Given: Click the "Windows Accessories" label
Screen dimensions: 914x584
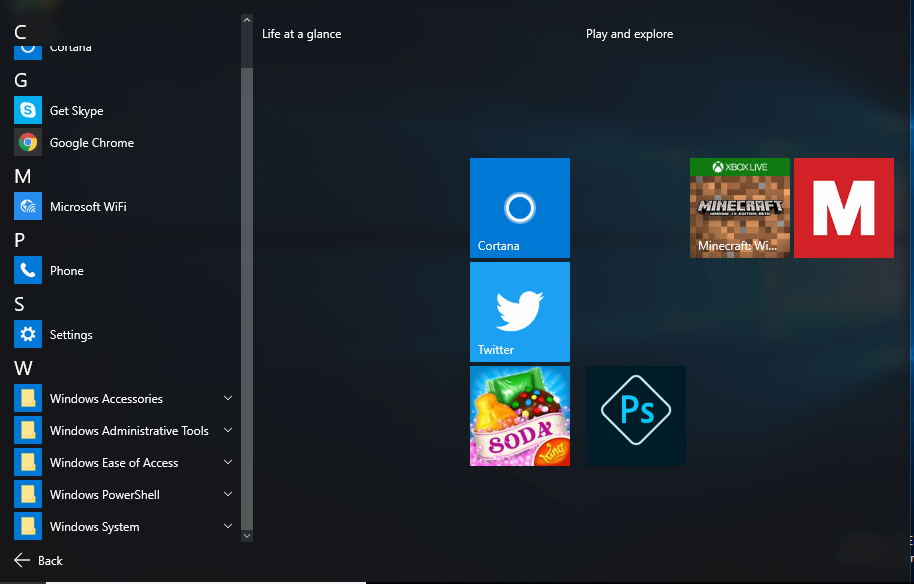Looking at the screenshot, I should [106, 399].
